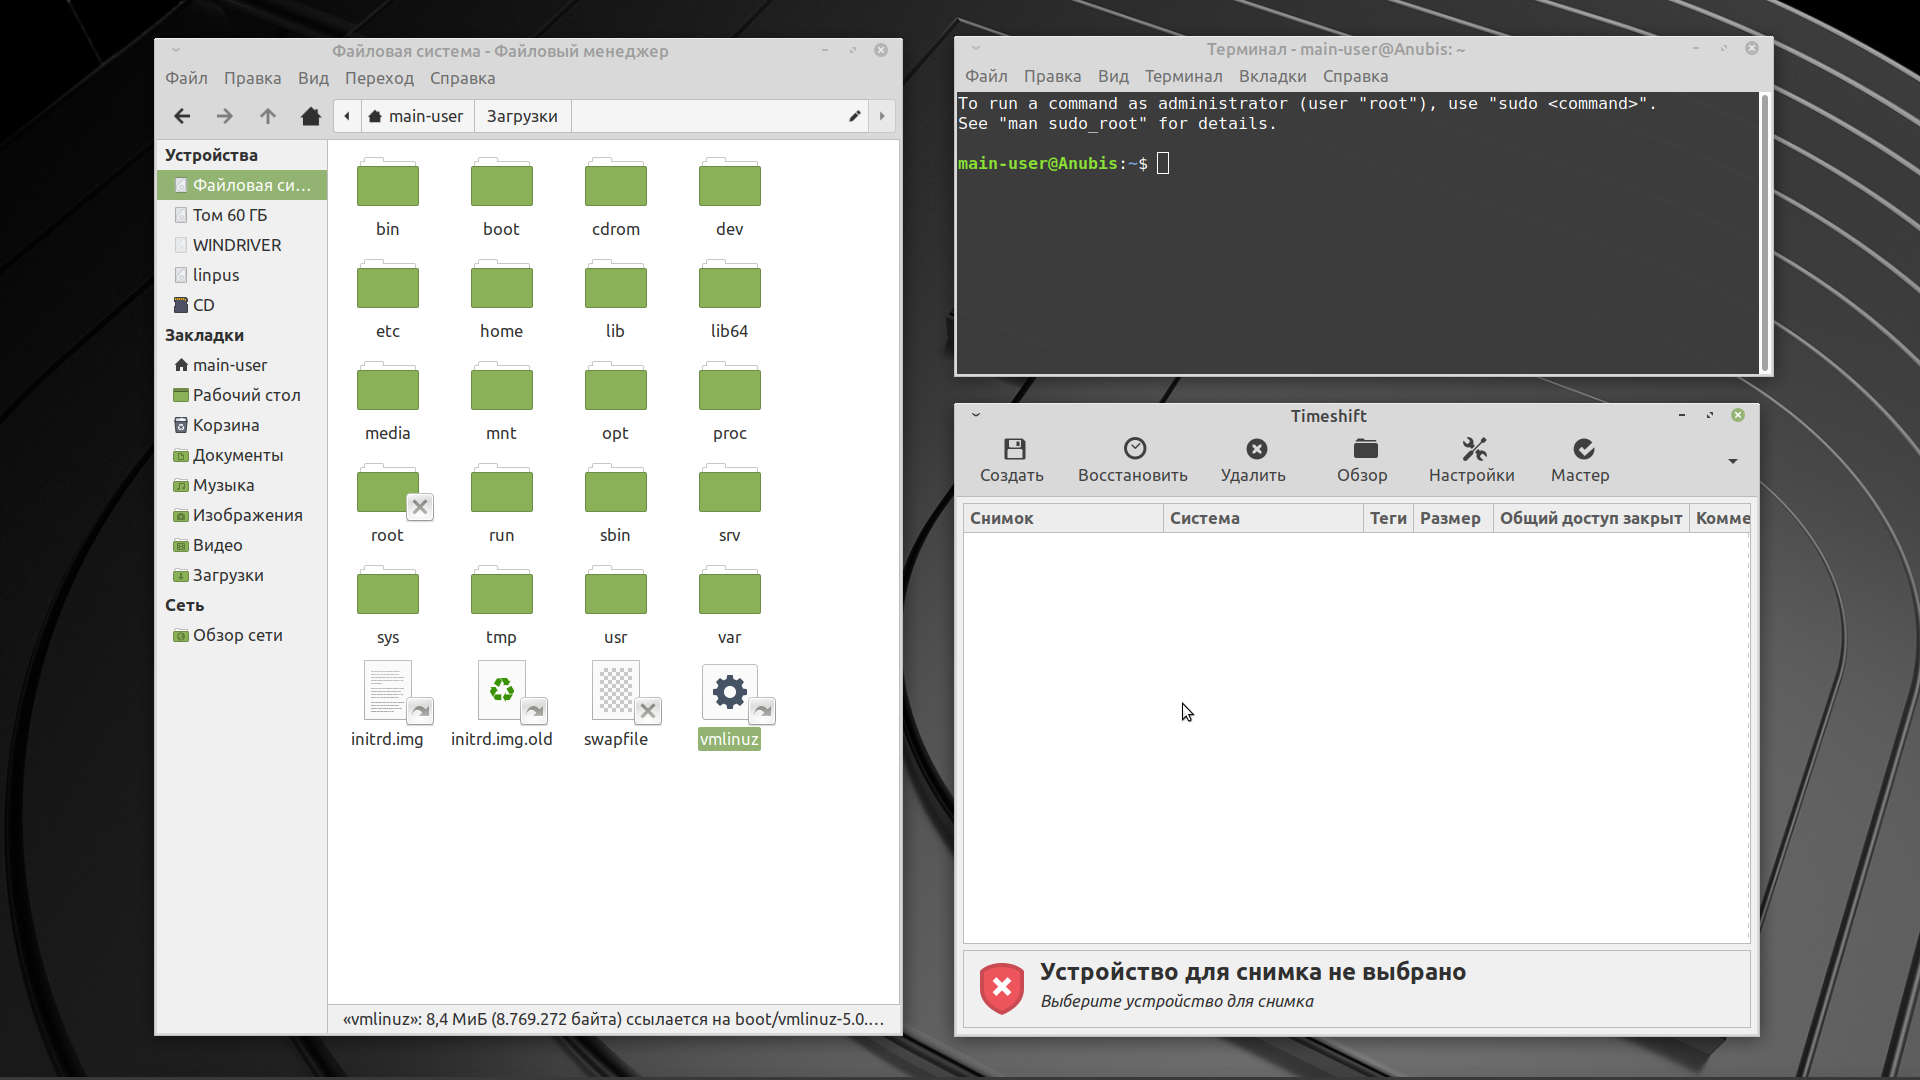Open the terminal Файл menu
This screenshot has width=1920, height=1080.
click(986, 76)
